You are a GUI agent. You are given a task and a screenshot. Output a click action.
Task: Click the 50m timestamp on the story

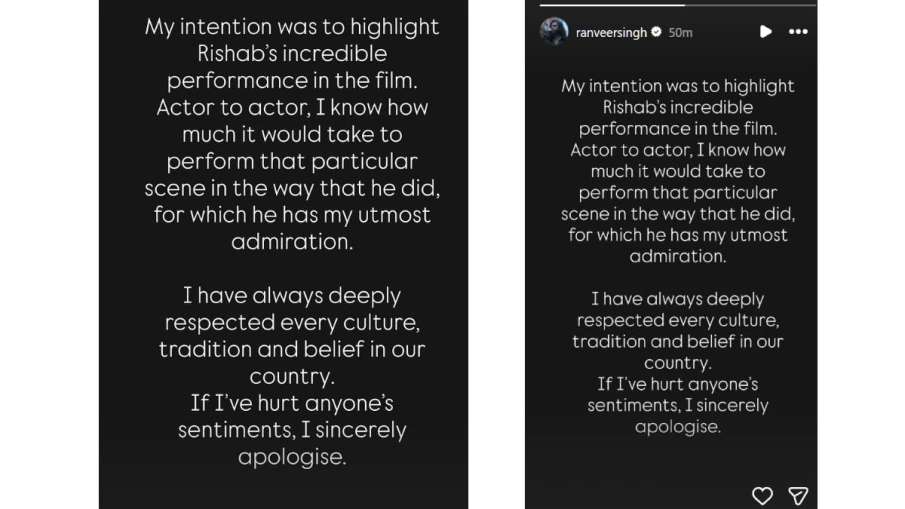coord(681,32)
